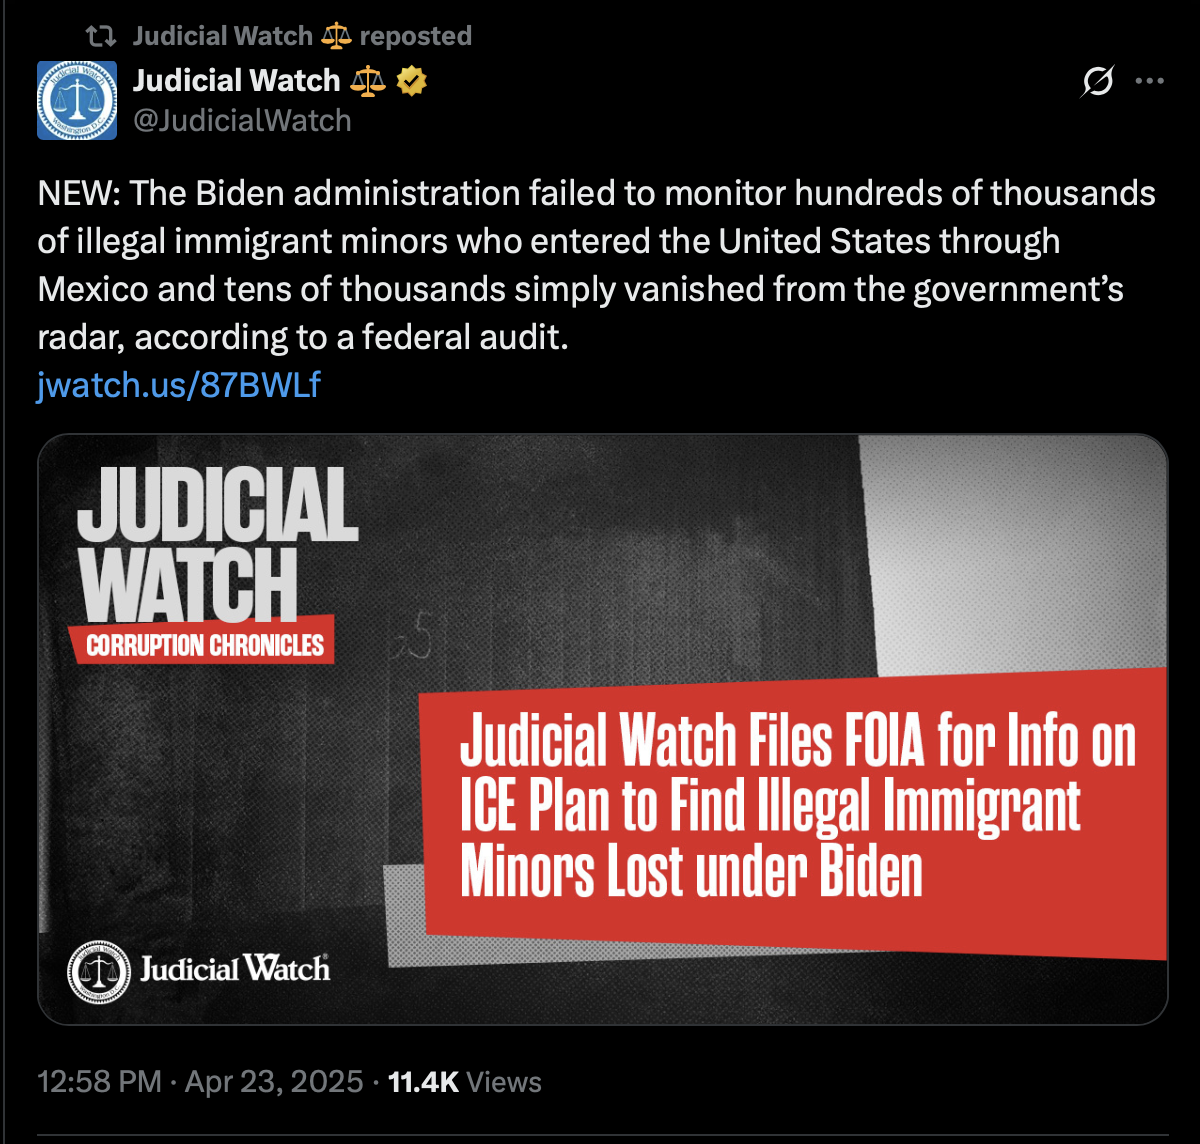Click the @JudicialWatch handle
1200x1144 pixels.
click(242, 121)
